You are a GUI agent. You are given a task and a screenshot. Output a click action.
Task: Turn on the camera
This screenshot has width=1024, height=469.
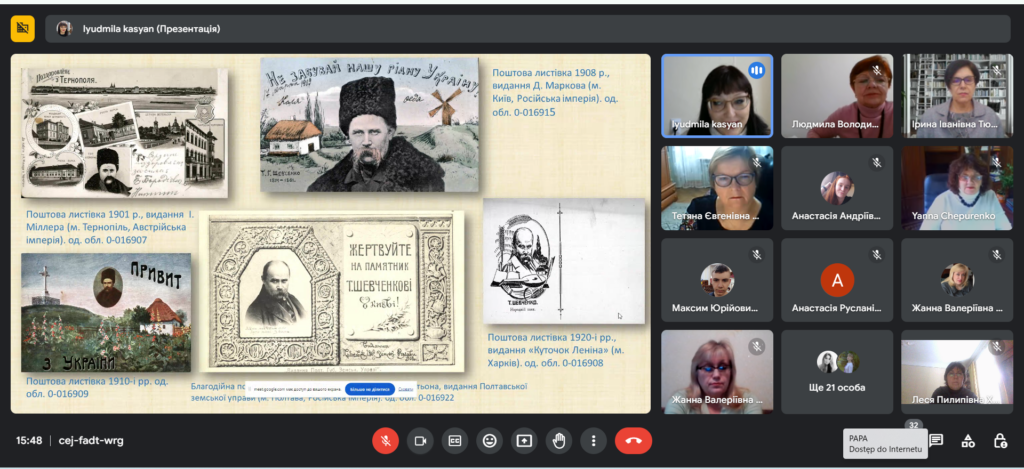(420, 440)
